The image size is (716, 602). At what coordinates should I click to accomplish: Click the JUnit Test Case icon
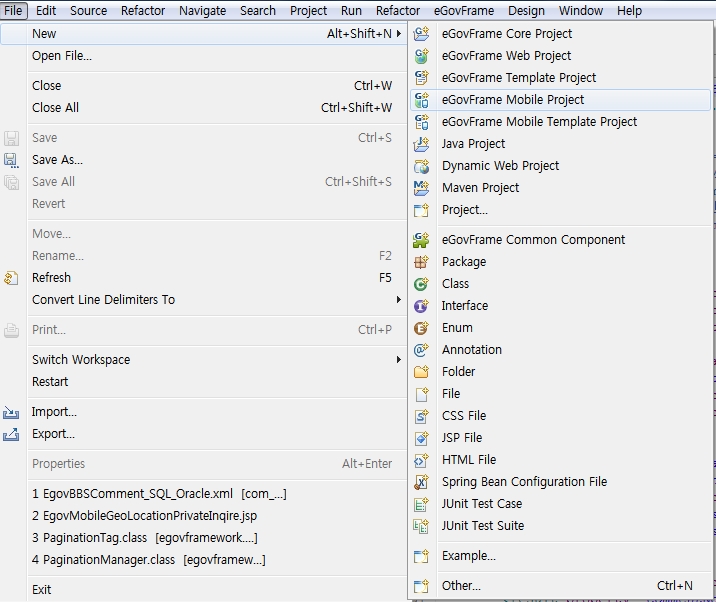click(421, 504)
